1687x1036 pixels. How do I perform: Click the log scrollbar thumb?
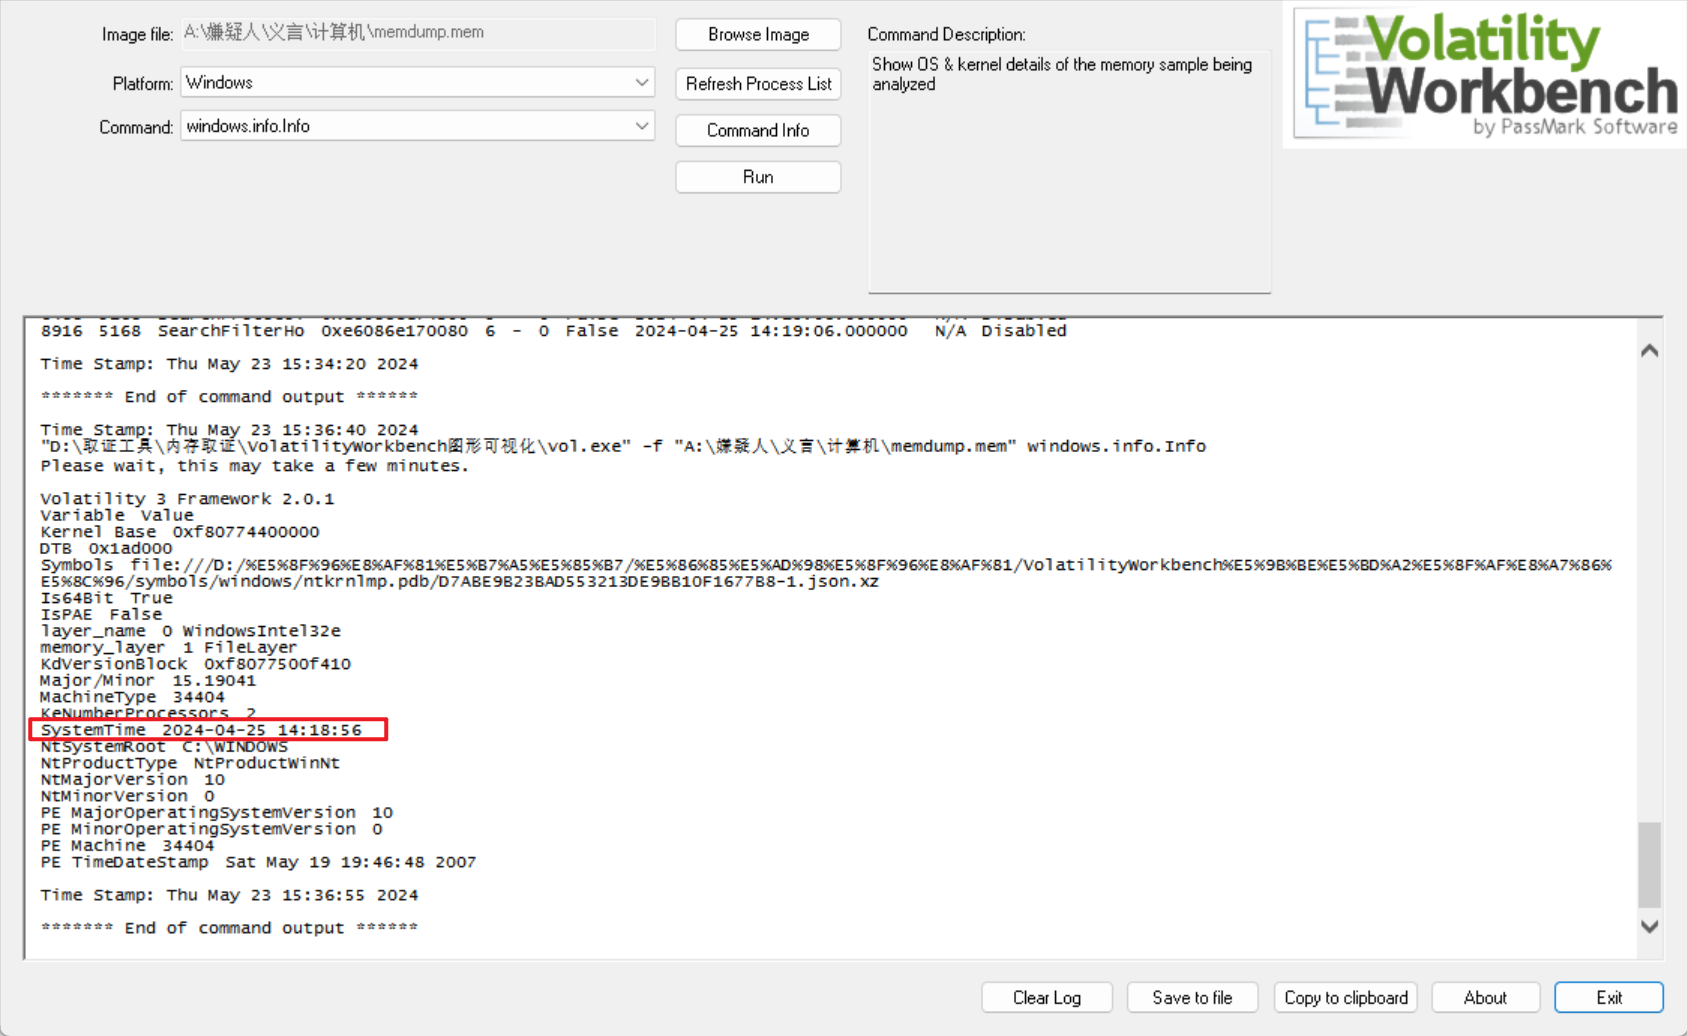coord(1650,865)
